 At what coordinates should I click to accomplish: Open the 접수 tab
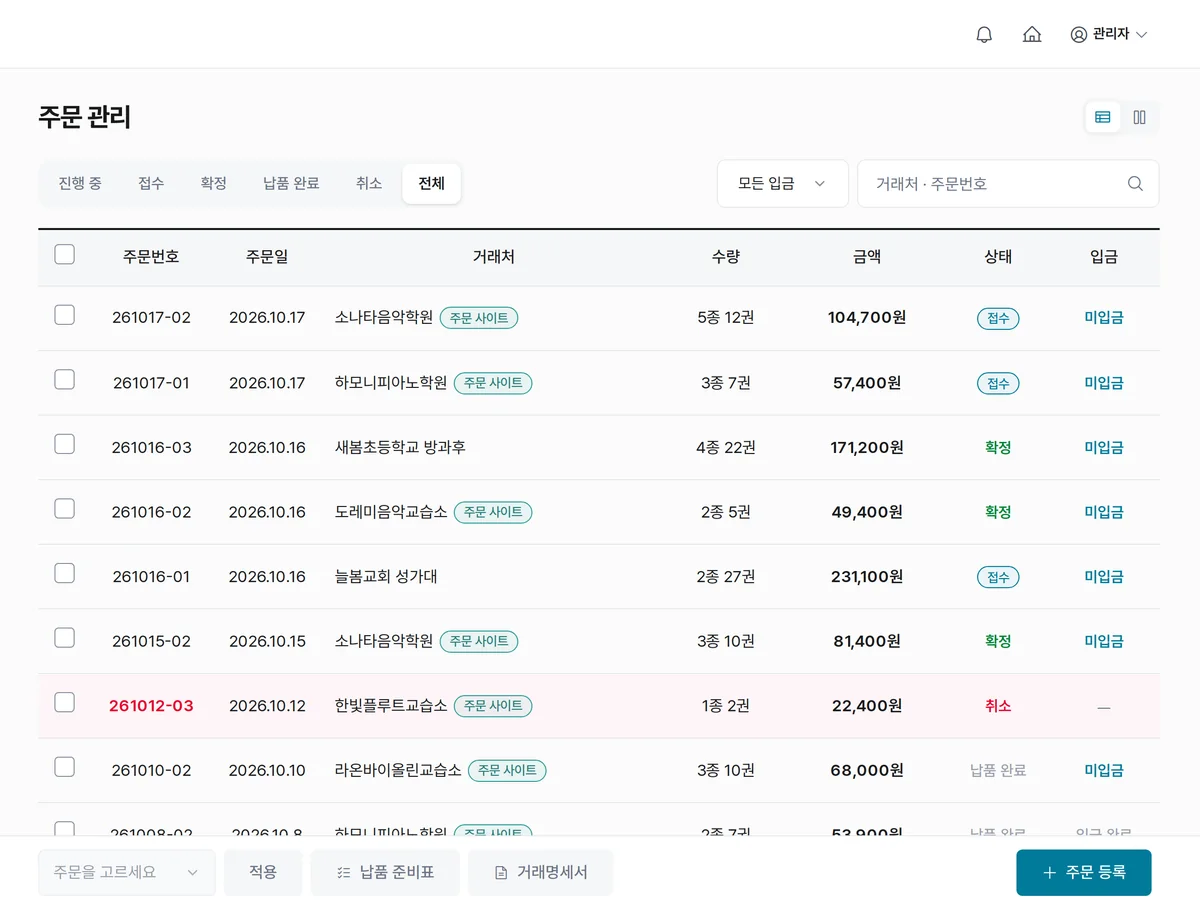151,183
